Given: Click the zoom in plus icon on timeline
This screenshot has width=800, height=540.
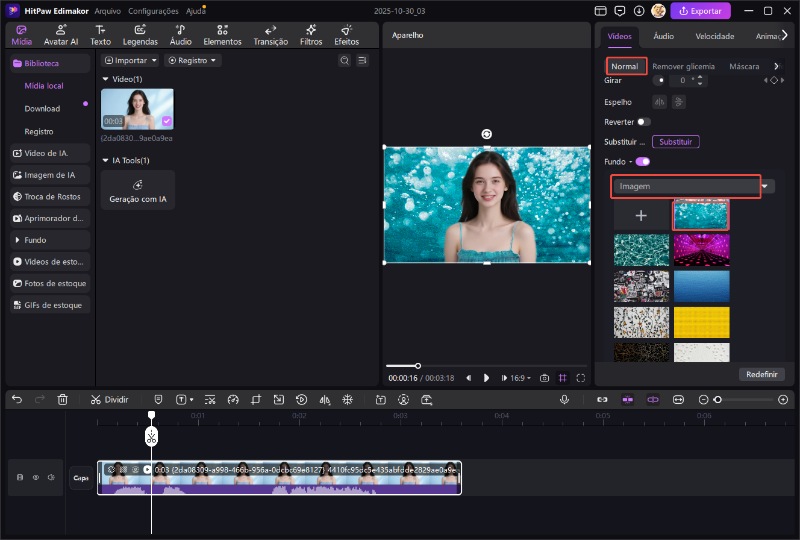Looking at the screenshot, I should (783, 400).
